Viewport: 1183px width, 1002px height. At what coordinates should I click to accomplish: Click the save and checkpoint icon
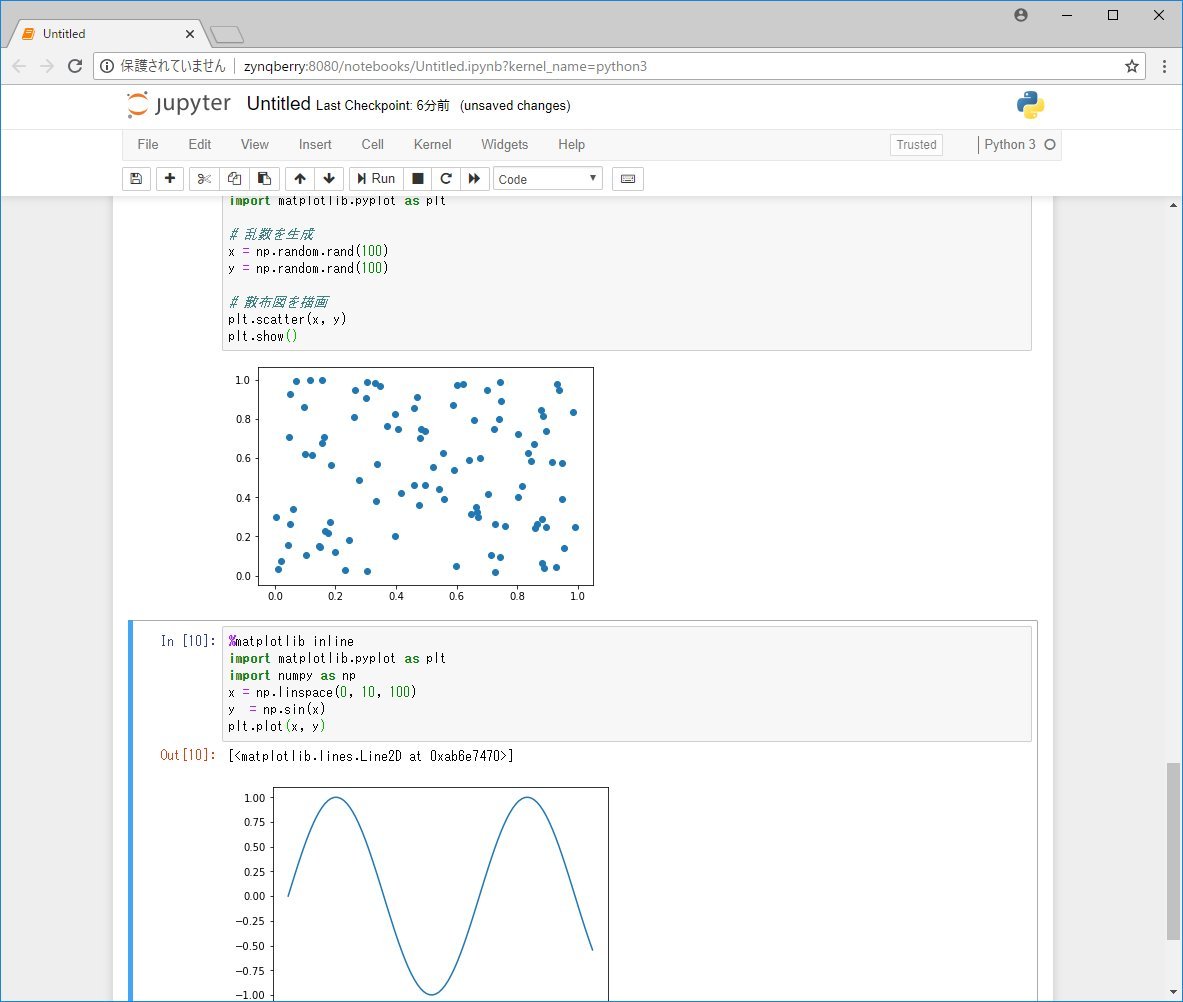(136, 179)
